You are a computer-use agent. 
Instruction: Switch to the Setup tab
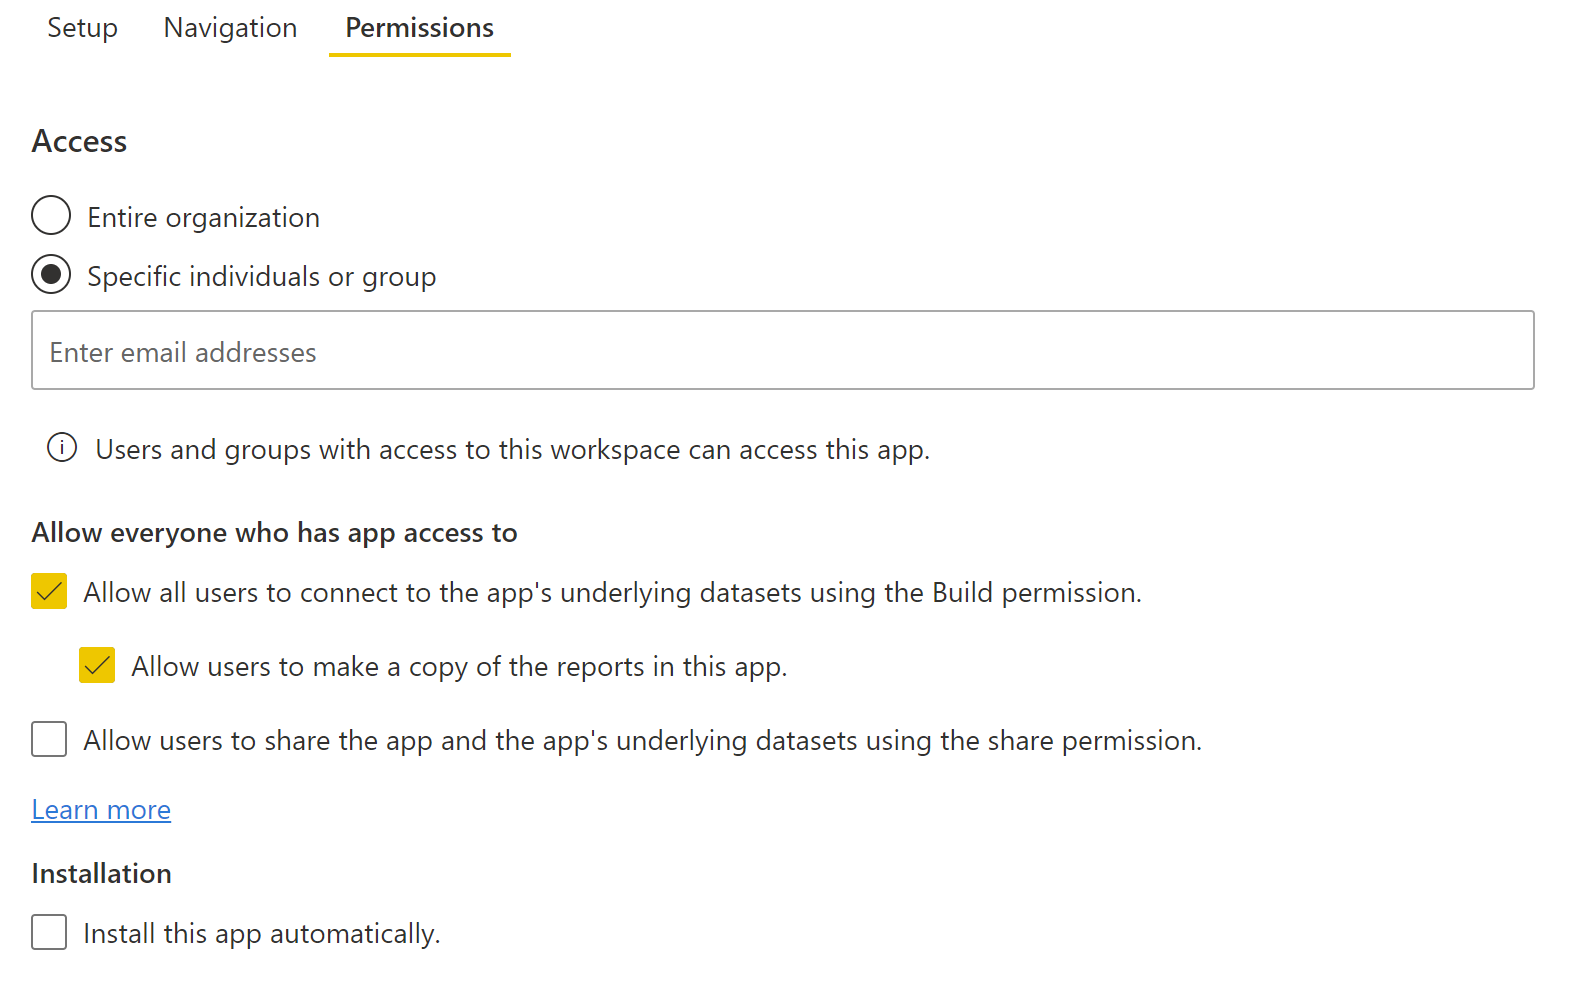click(x=82, y=28)
